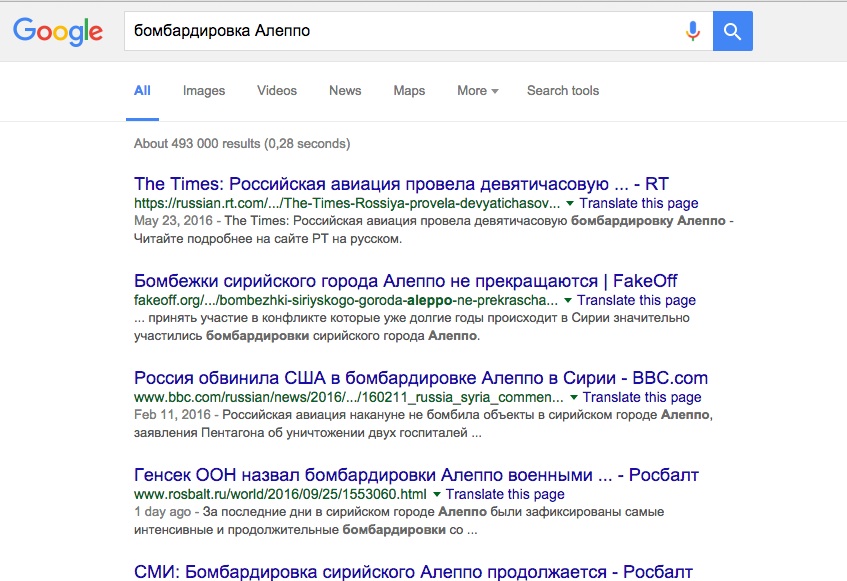Expand options for the Rosbalt result URL
The width and height of the screenshot is (847, 581).
pyautogui.click(x=436, y=494)
